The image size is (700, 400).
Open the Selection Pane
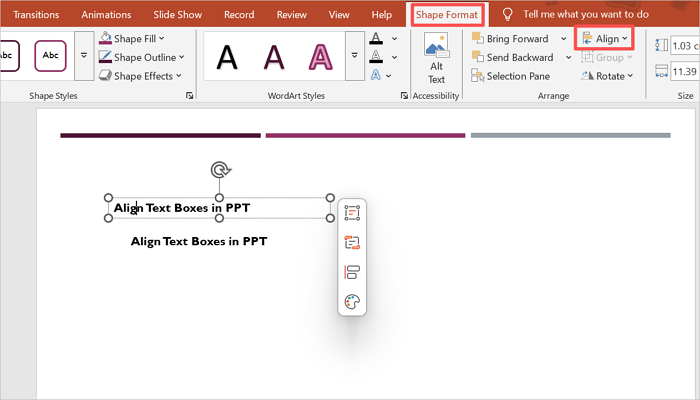[510, 76]
